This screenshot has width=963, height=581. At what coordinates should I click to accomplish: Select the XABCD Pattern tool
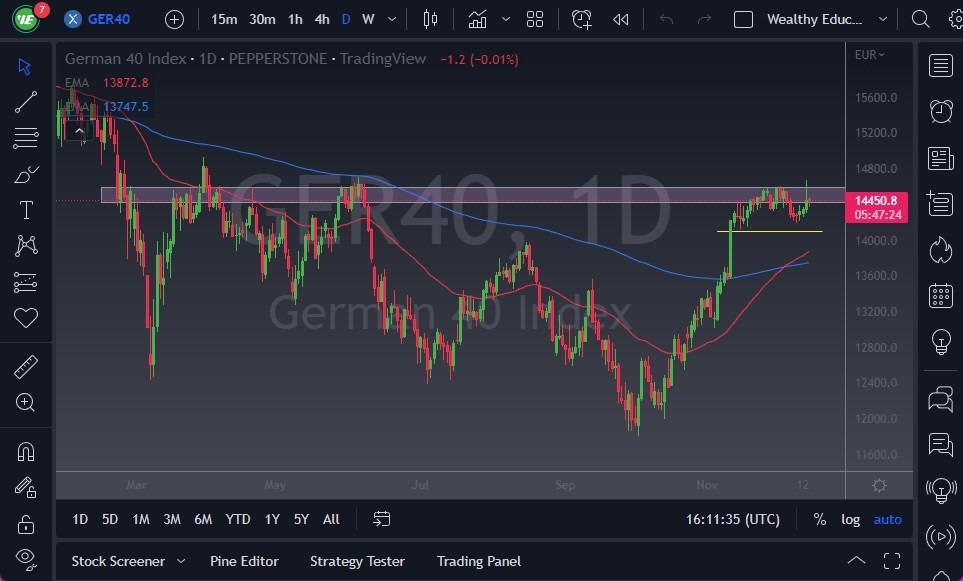[26, 246]
